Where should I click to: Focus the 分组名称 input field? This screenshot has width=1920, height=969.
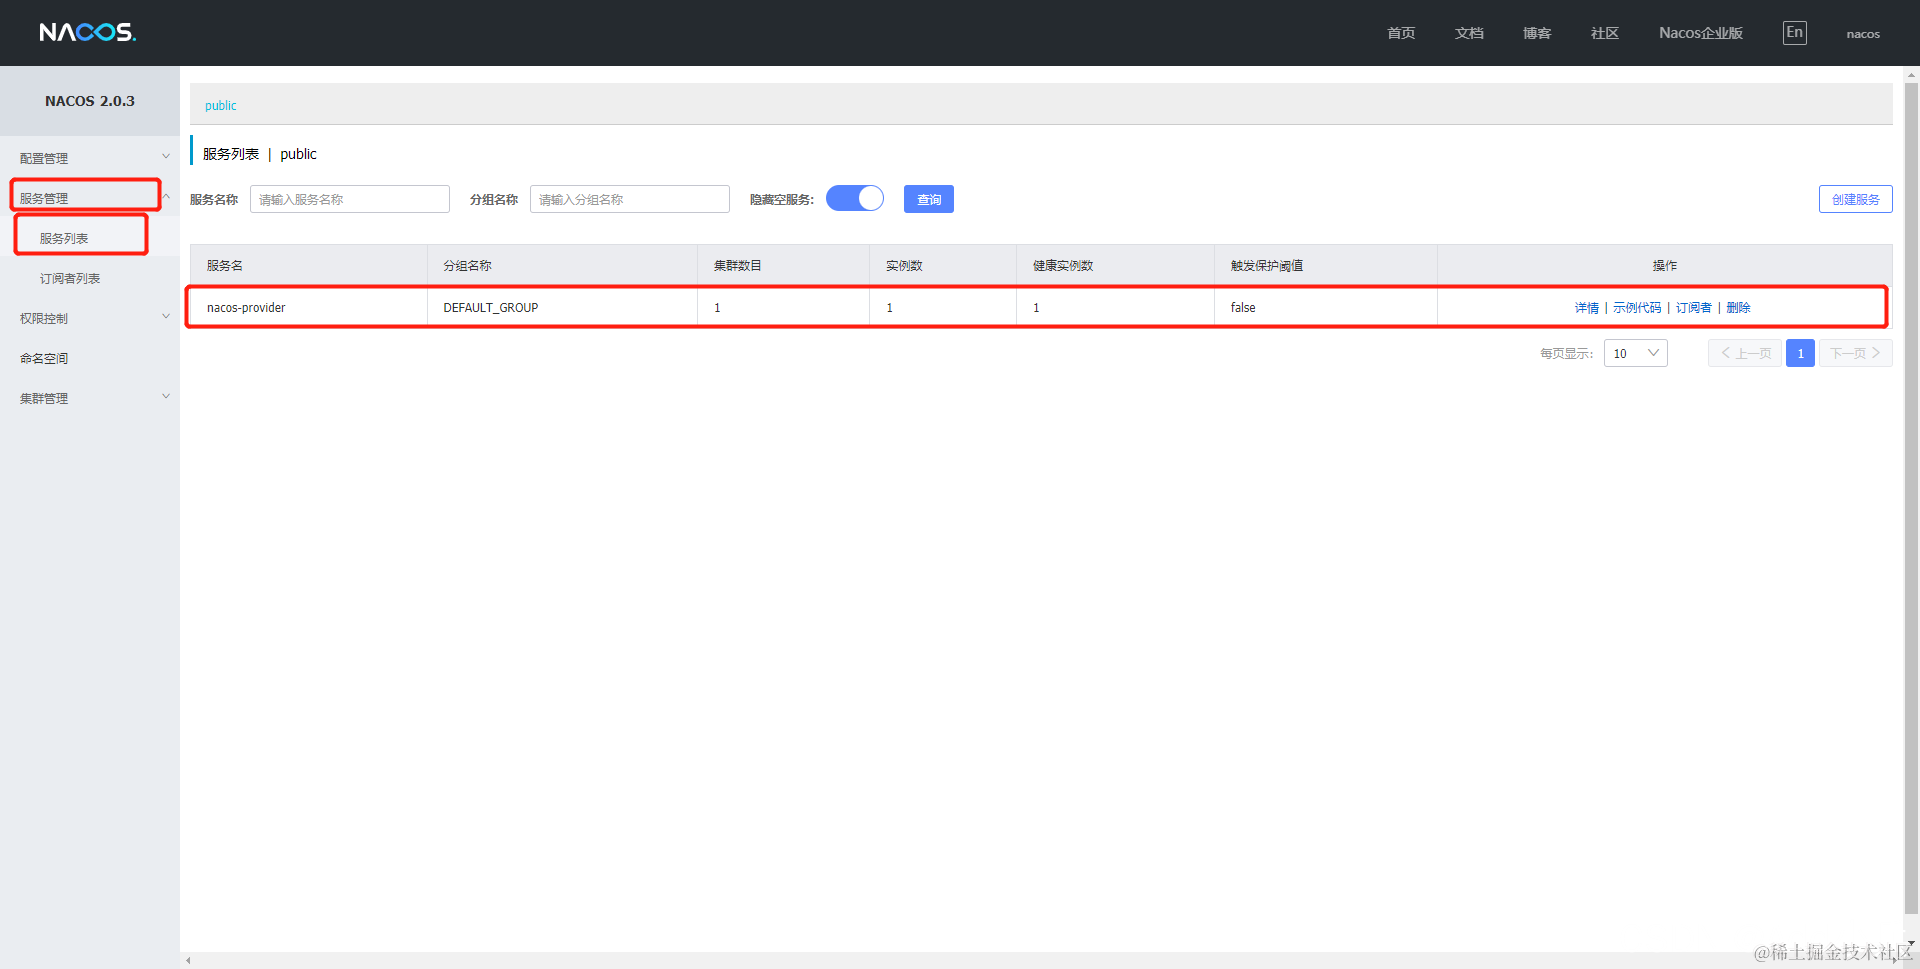pyautogui.click(x=630, y=199)
